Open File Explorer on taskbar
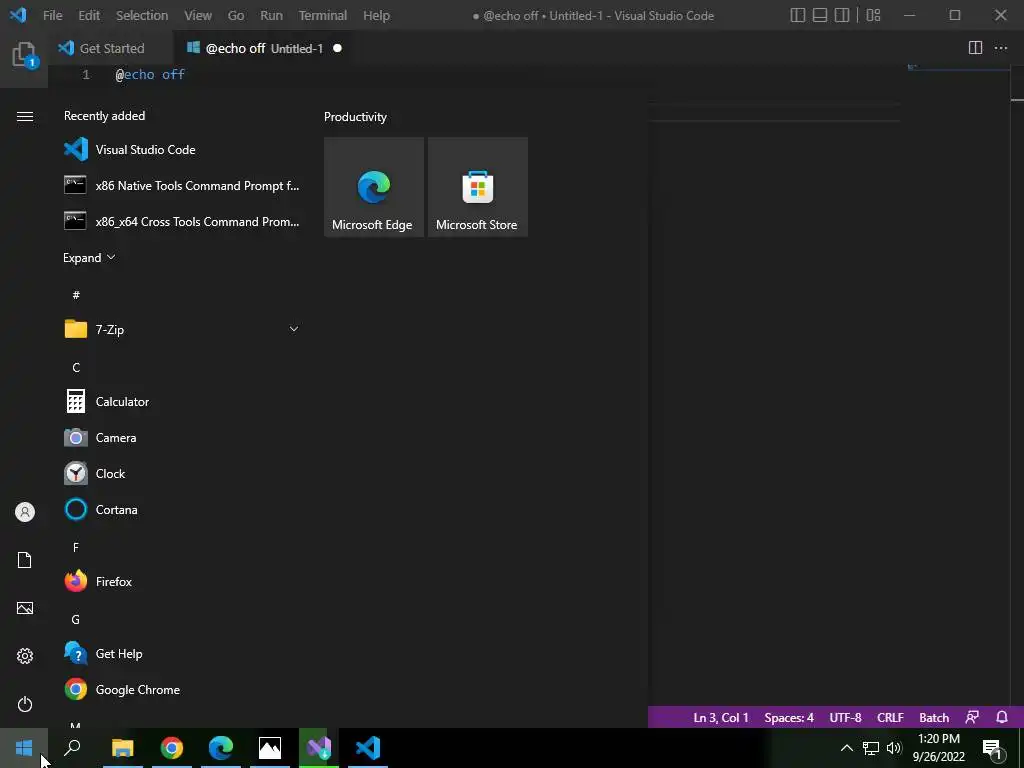The width and height of the screenshot is (1024, 768). click(123, 748)
